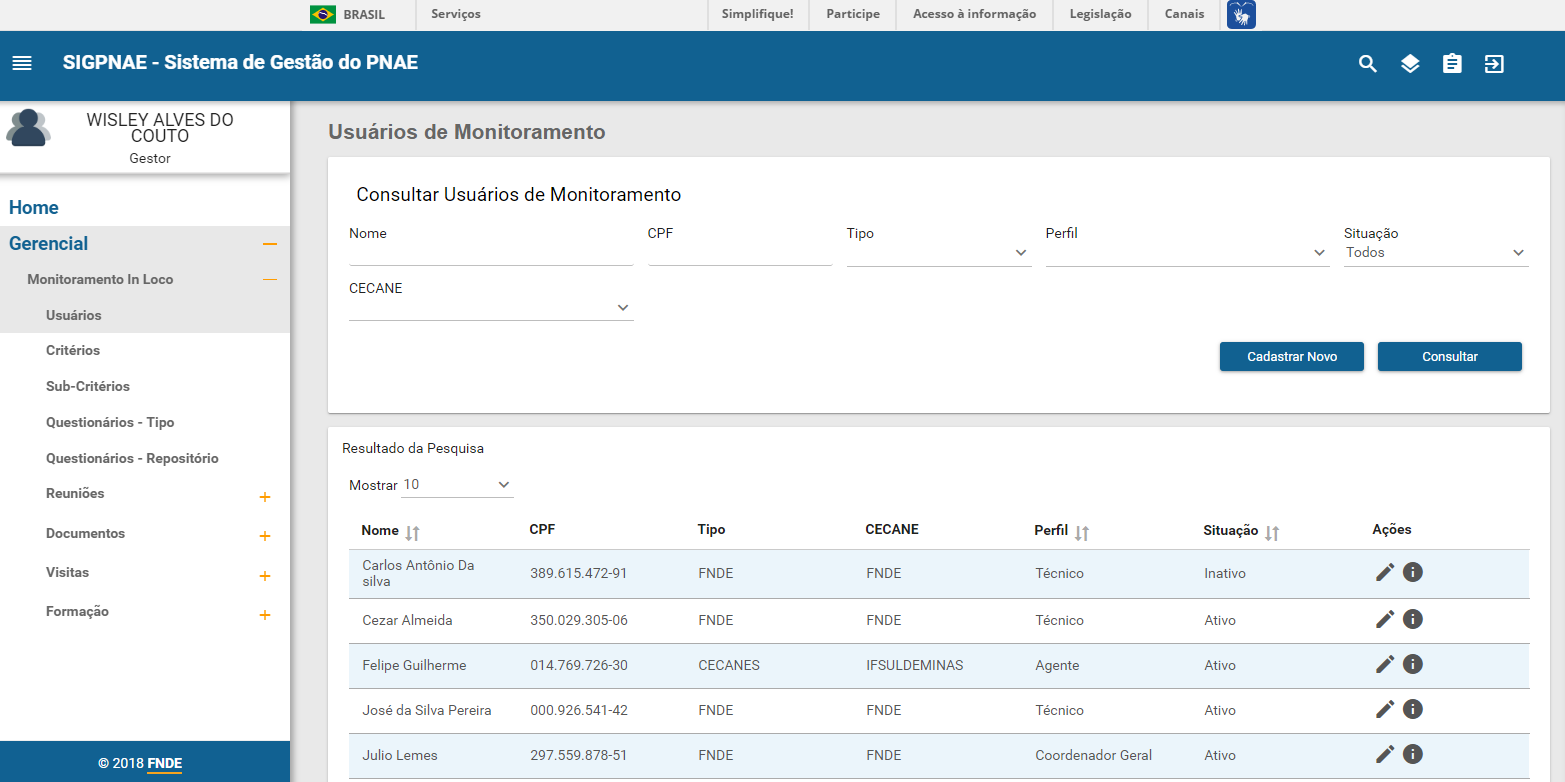Sort results by Nome column

click(412, 533)
